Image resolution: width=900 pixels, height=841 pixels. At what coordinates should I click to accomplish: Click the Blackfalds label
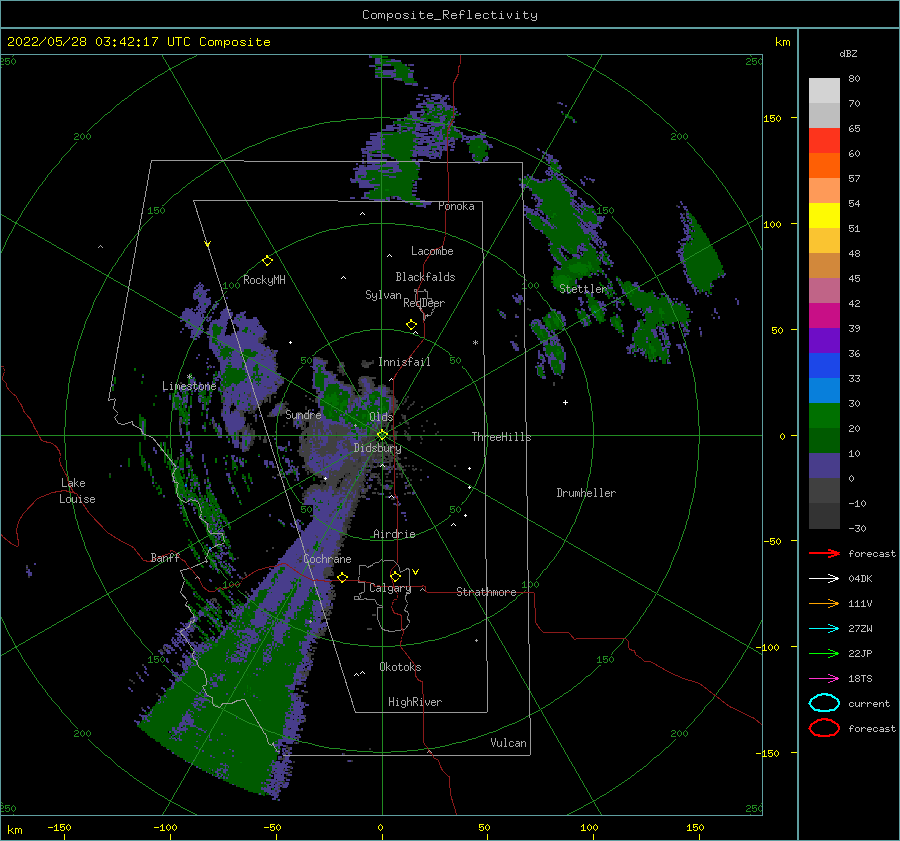click(425, 277)
